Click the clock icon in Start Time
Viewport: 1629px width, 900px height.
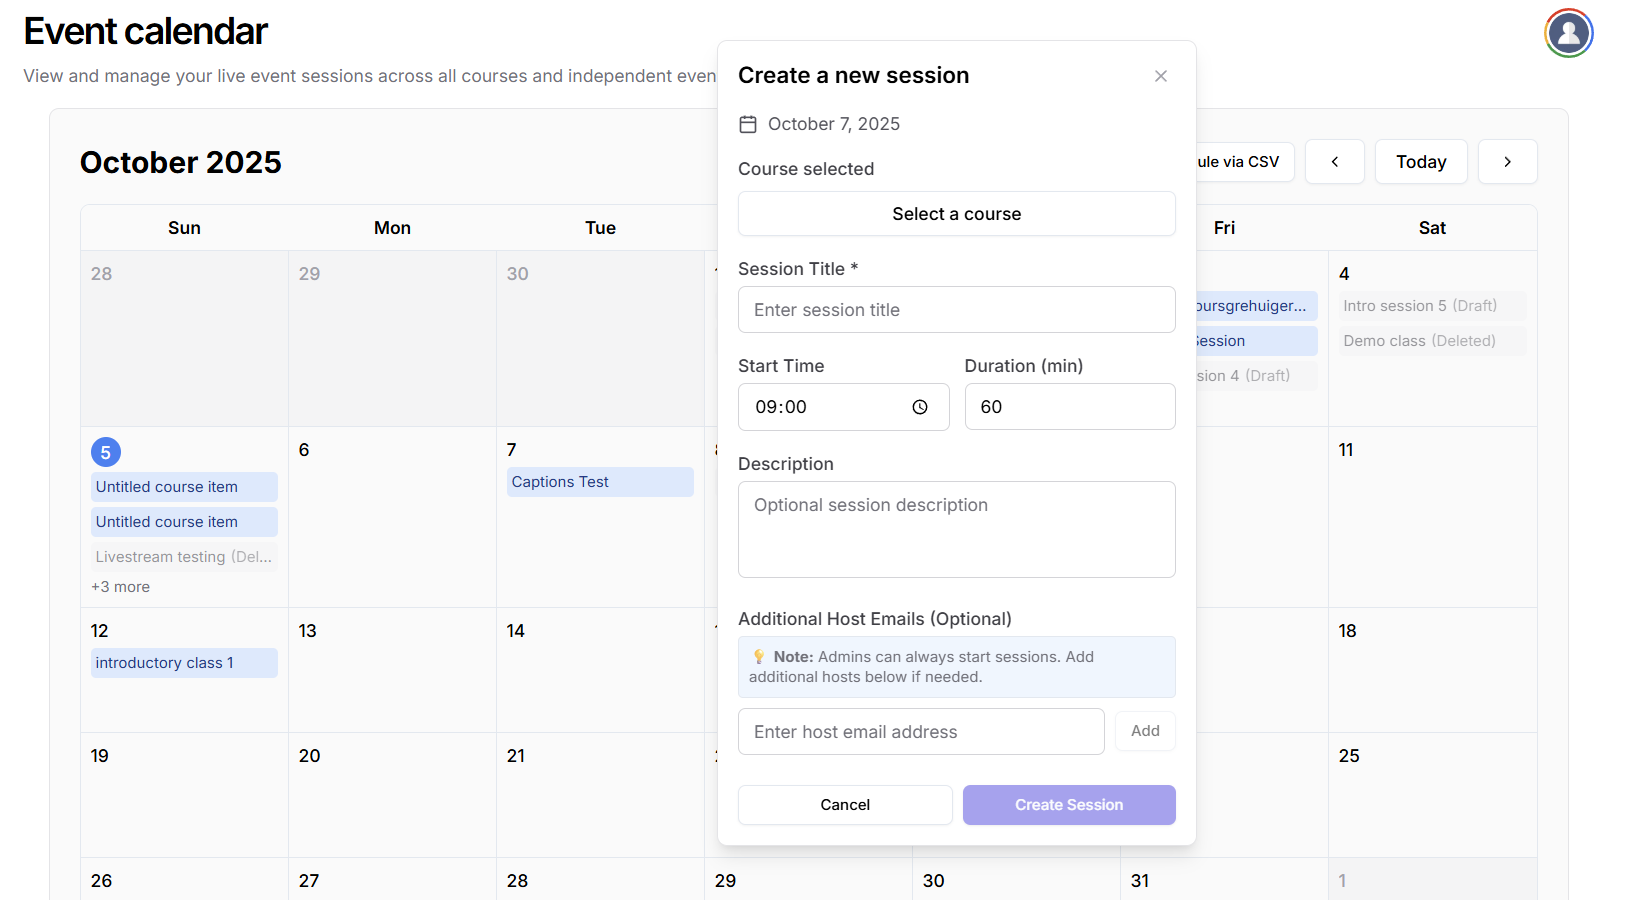click(919, 407)
